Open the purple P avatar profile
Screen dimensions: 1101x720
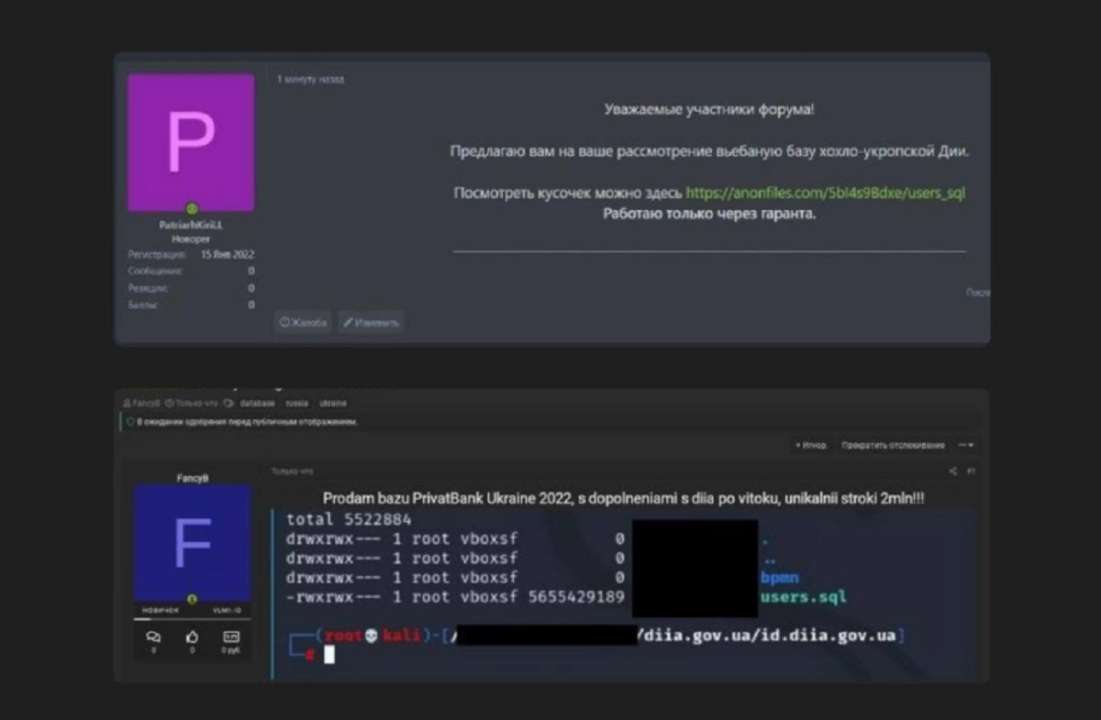[191, 143]
